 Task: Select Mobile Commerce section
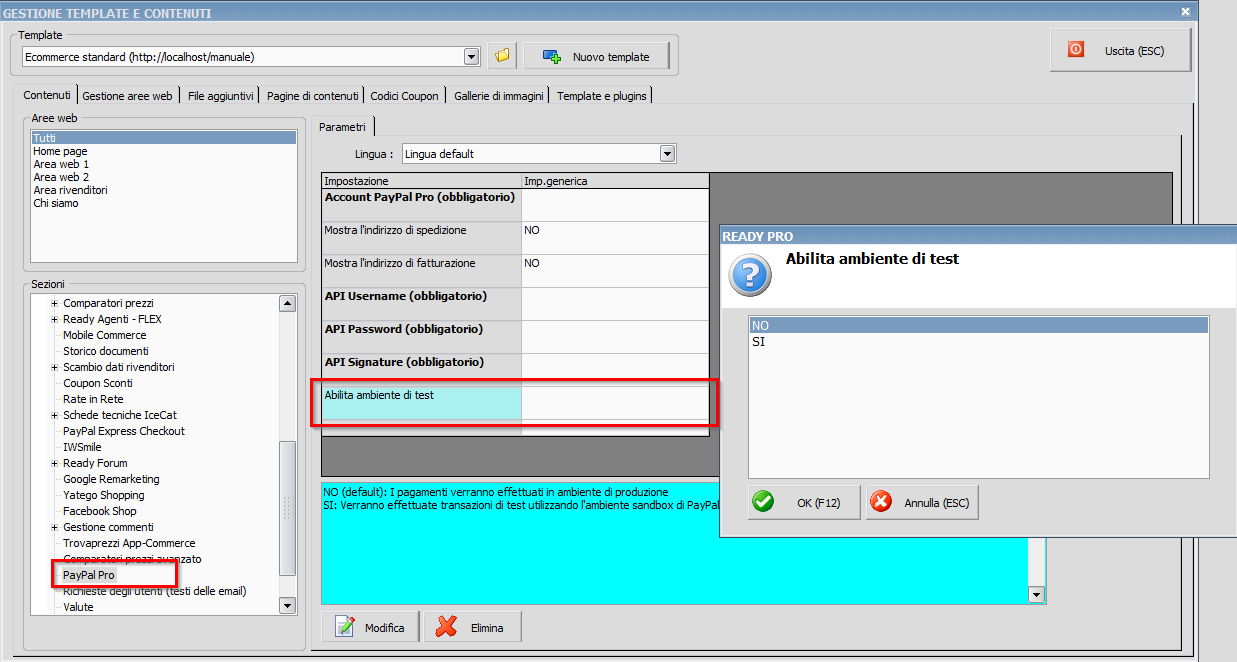coord(104,335)
